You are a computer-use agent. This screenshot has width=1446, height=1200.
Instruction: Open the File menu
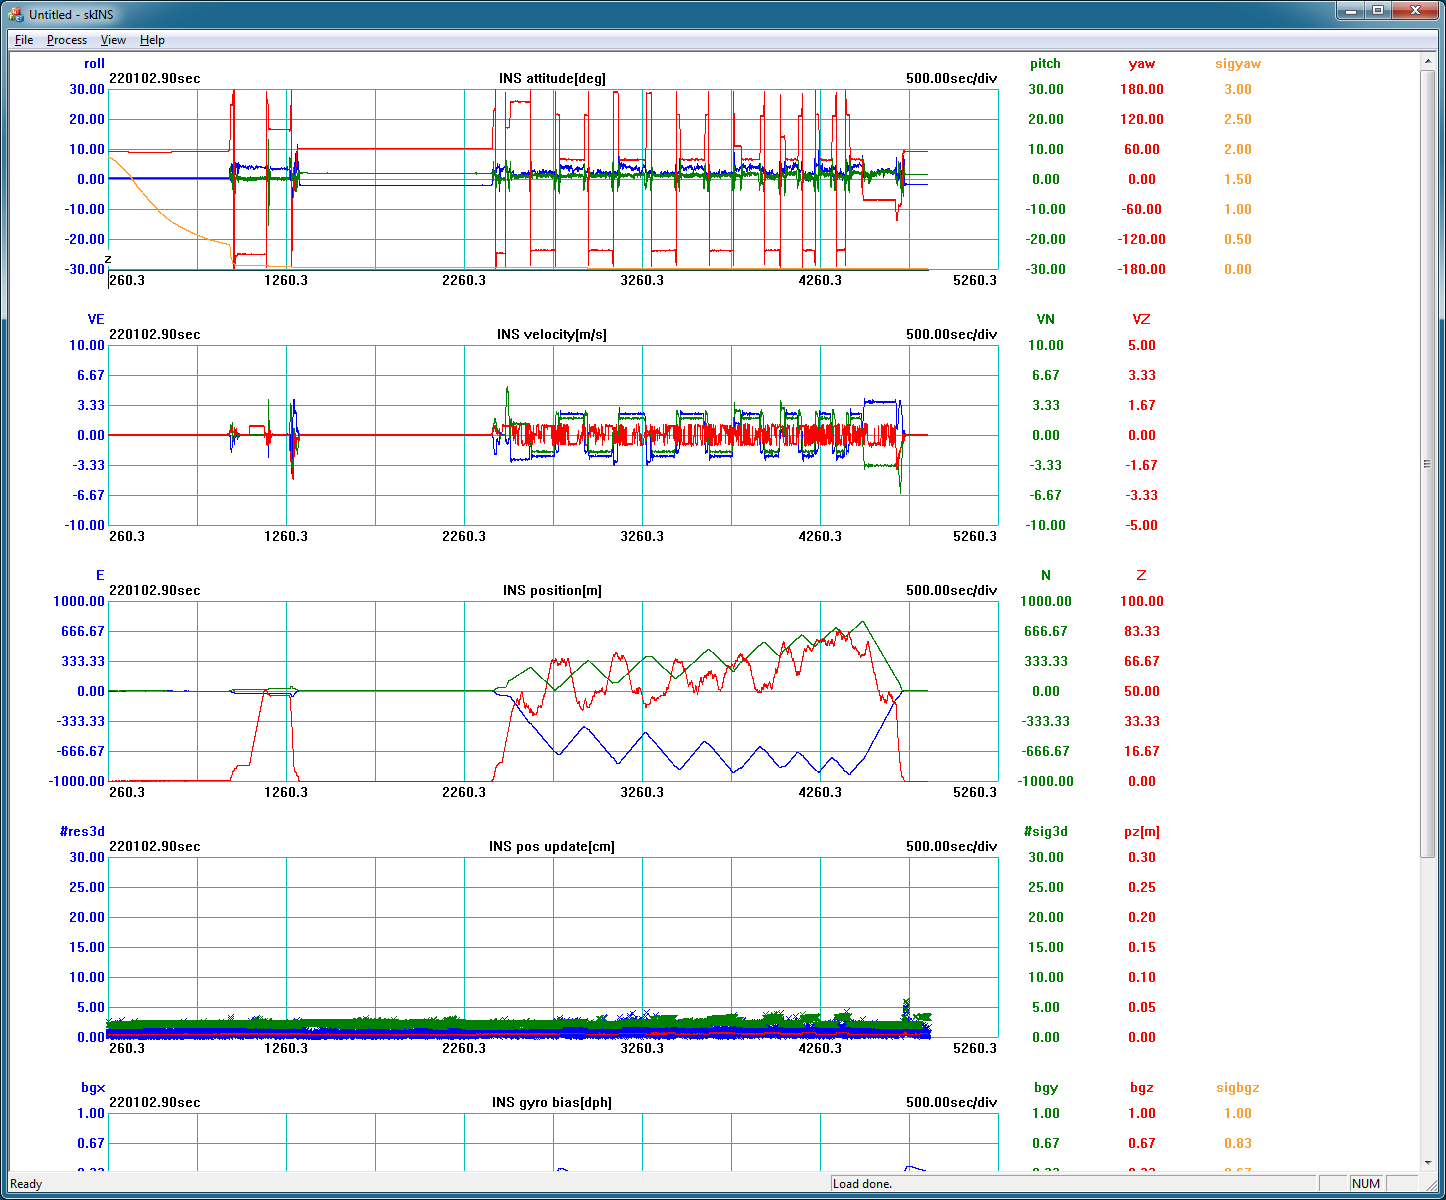[24, 40]
